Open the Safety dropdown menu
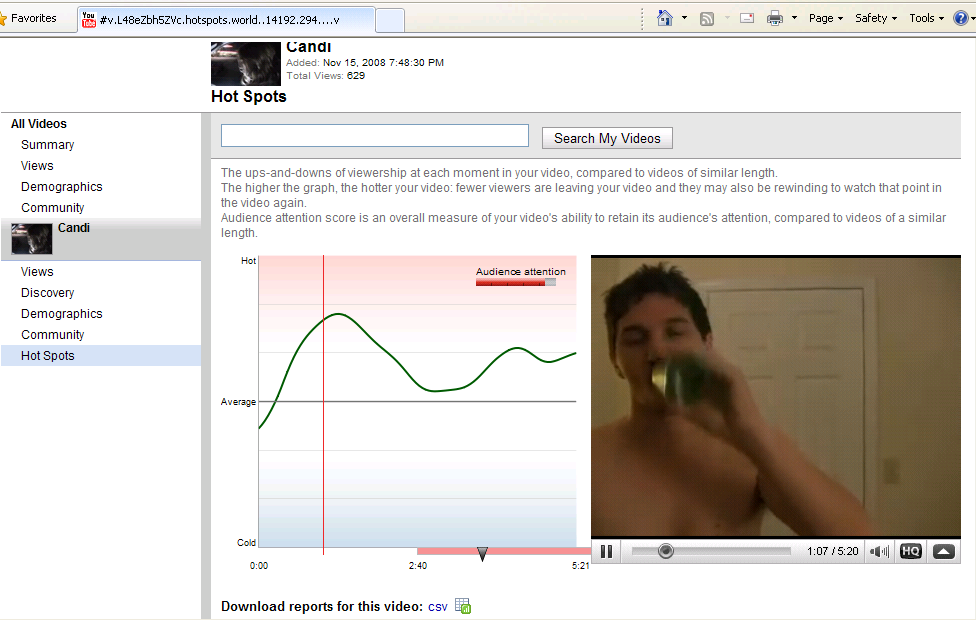976x620 pixels. [x=876, y=18]
